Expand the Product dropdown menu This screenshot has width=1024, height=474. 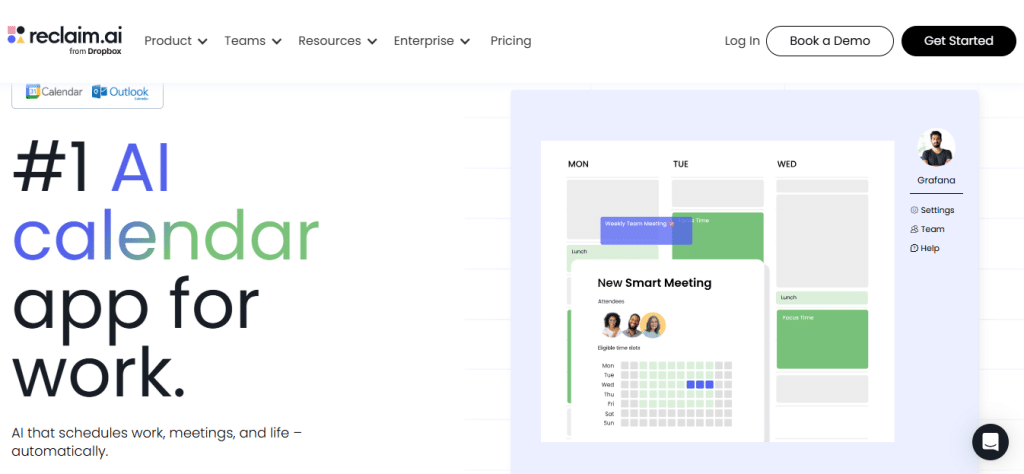click(x=176, y=40)
